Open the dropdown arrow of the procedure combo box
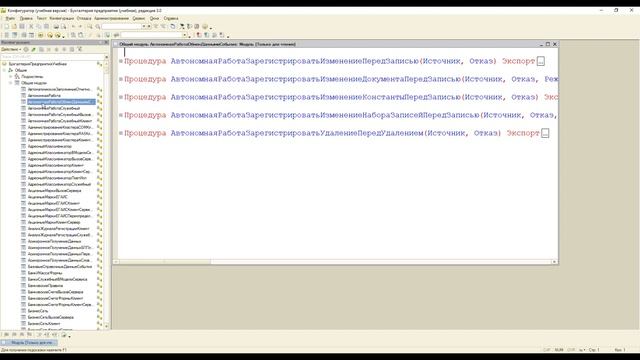Viewport: 640px width, 360px height. [x=185, y=36]
